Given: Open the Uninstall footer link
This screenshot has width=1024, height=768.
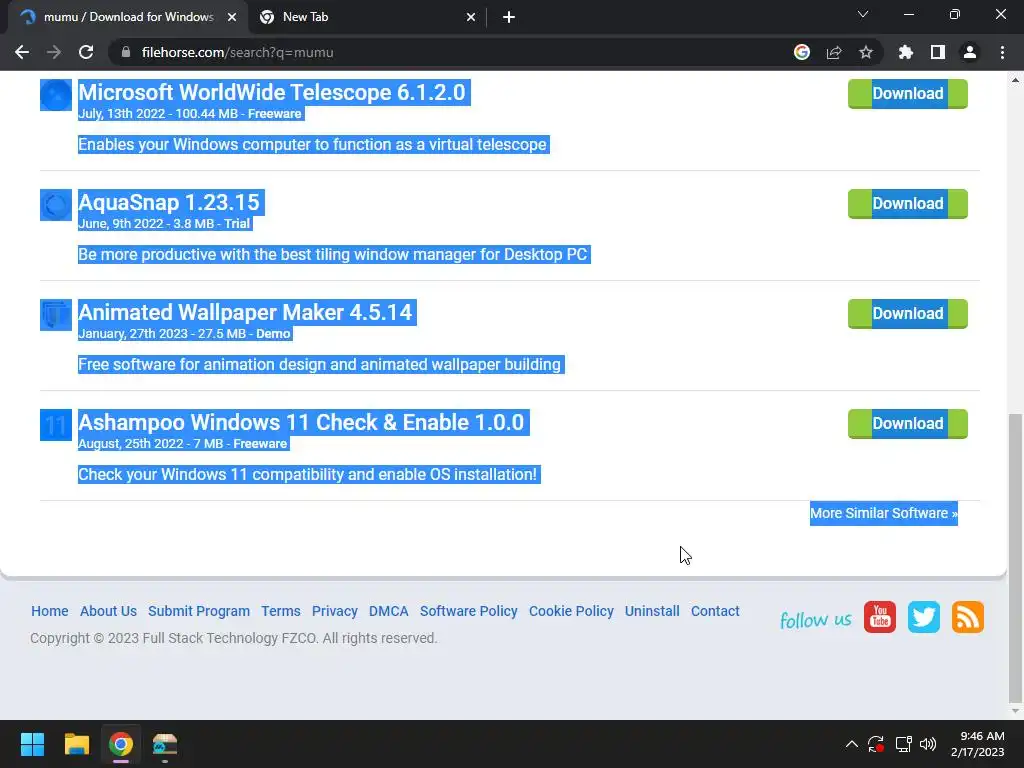Looking at the screenshot, I should 652,611.
